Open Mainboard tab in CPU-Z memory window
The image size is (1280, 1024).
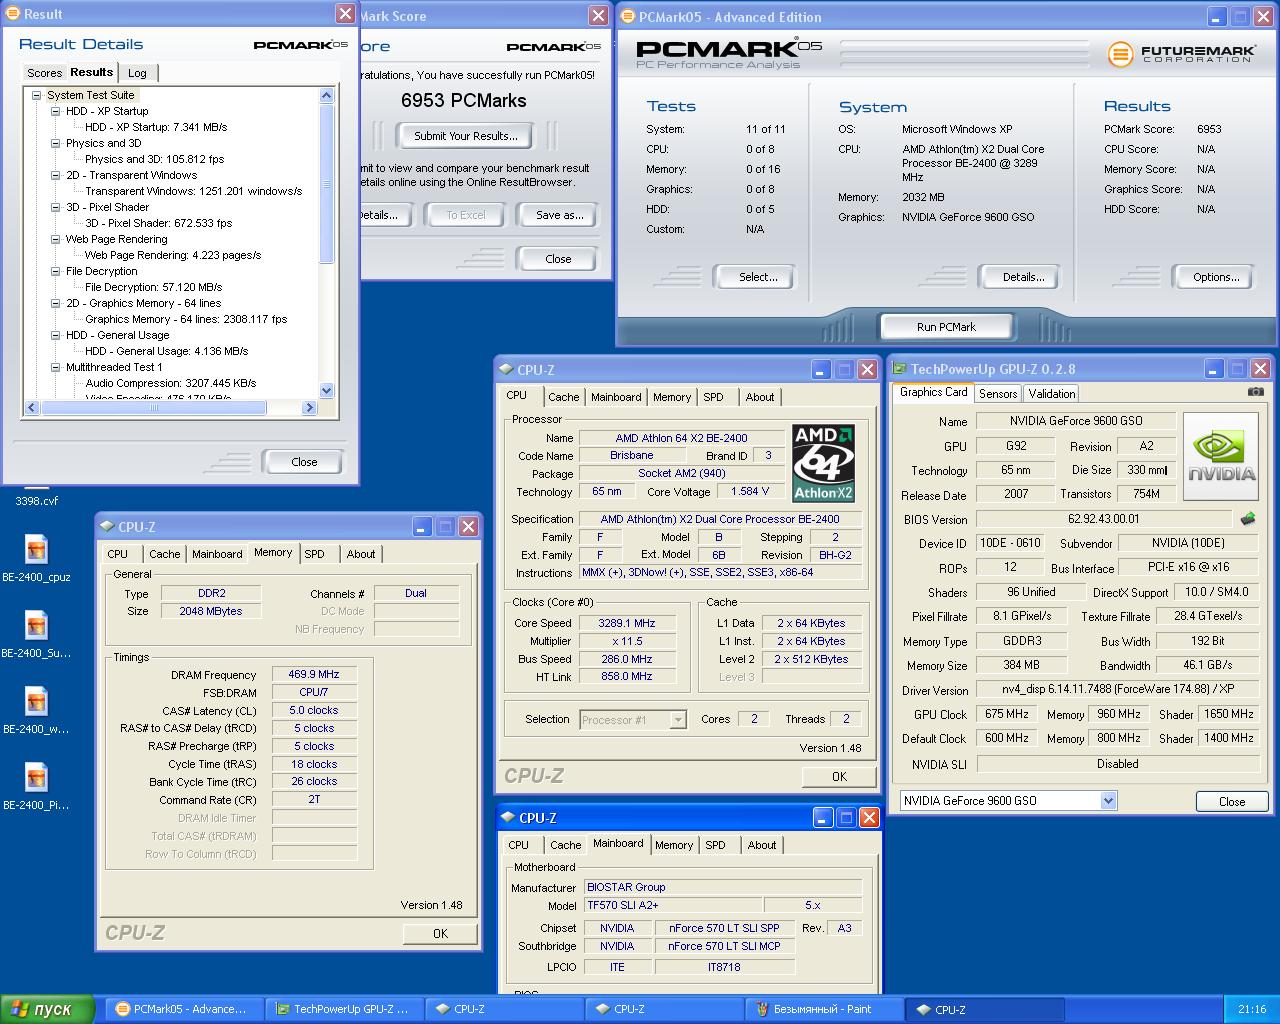coord(217,554)
